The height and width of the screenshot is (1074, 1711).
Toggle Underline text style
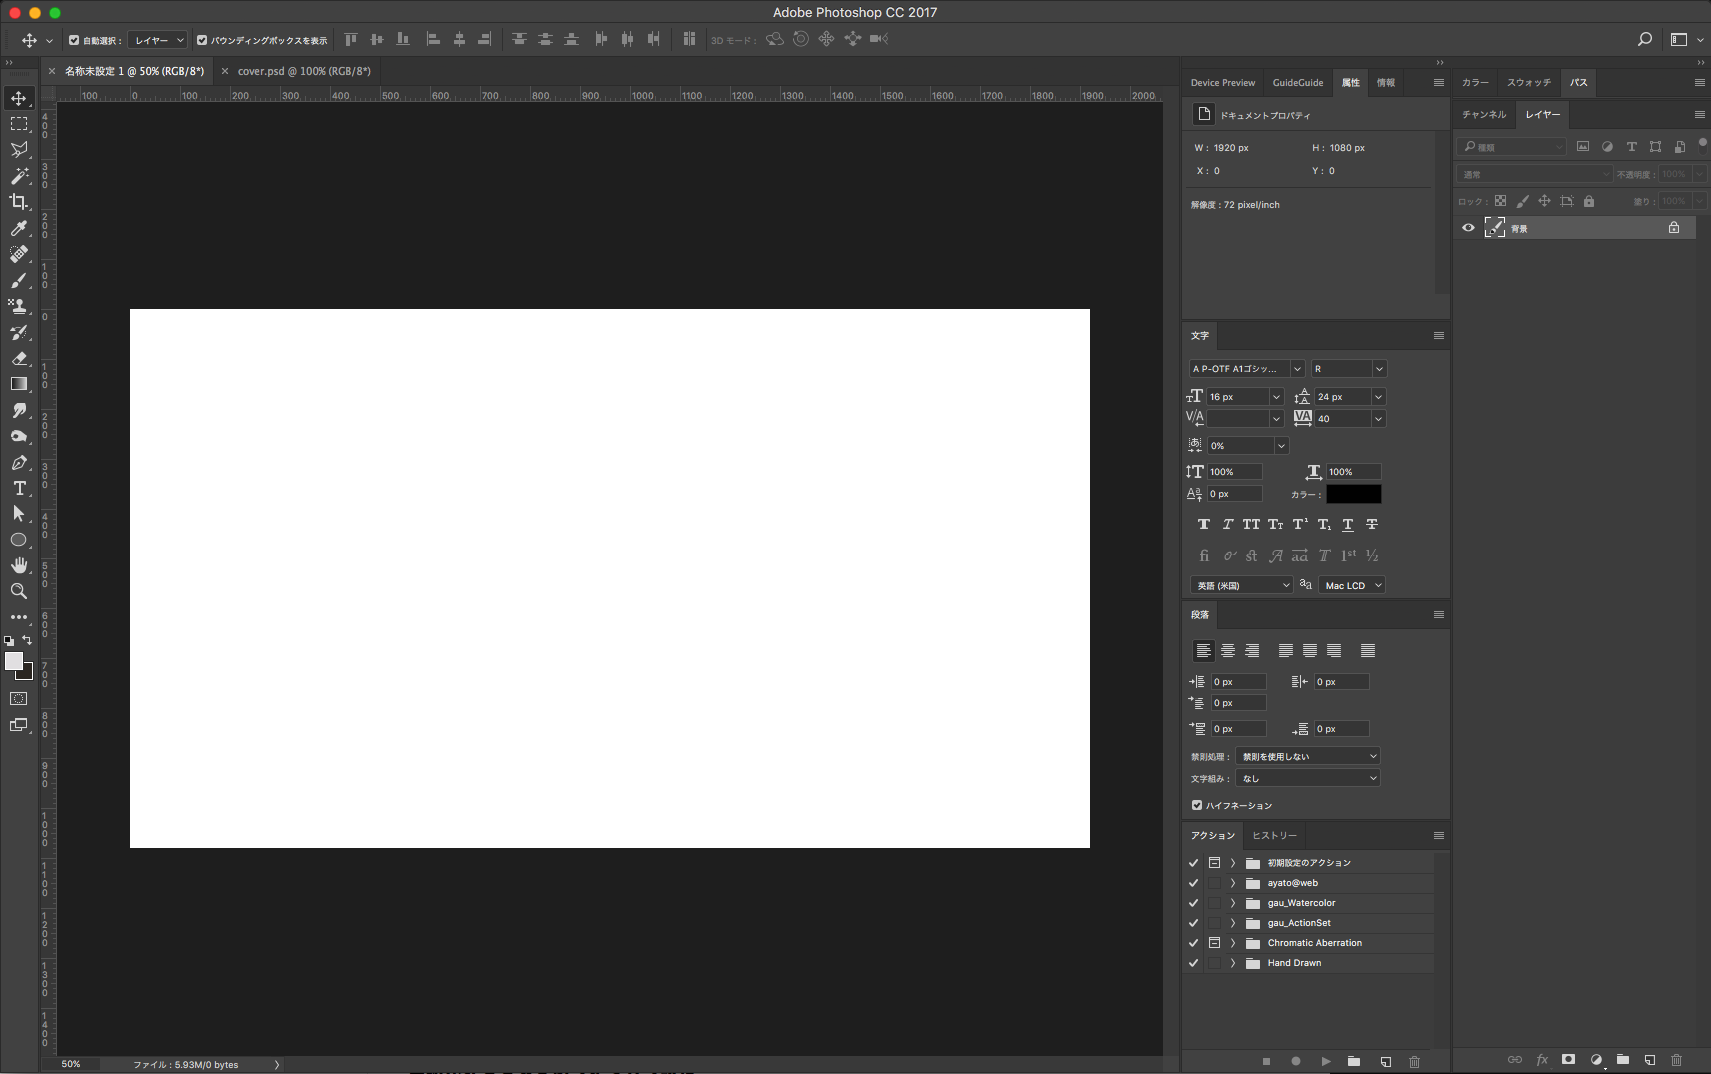[x=1348, y=524]
